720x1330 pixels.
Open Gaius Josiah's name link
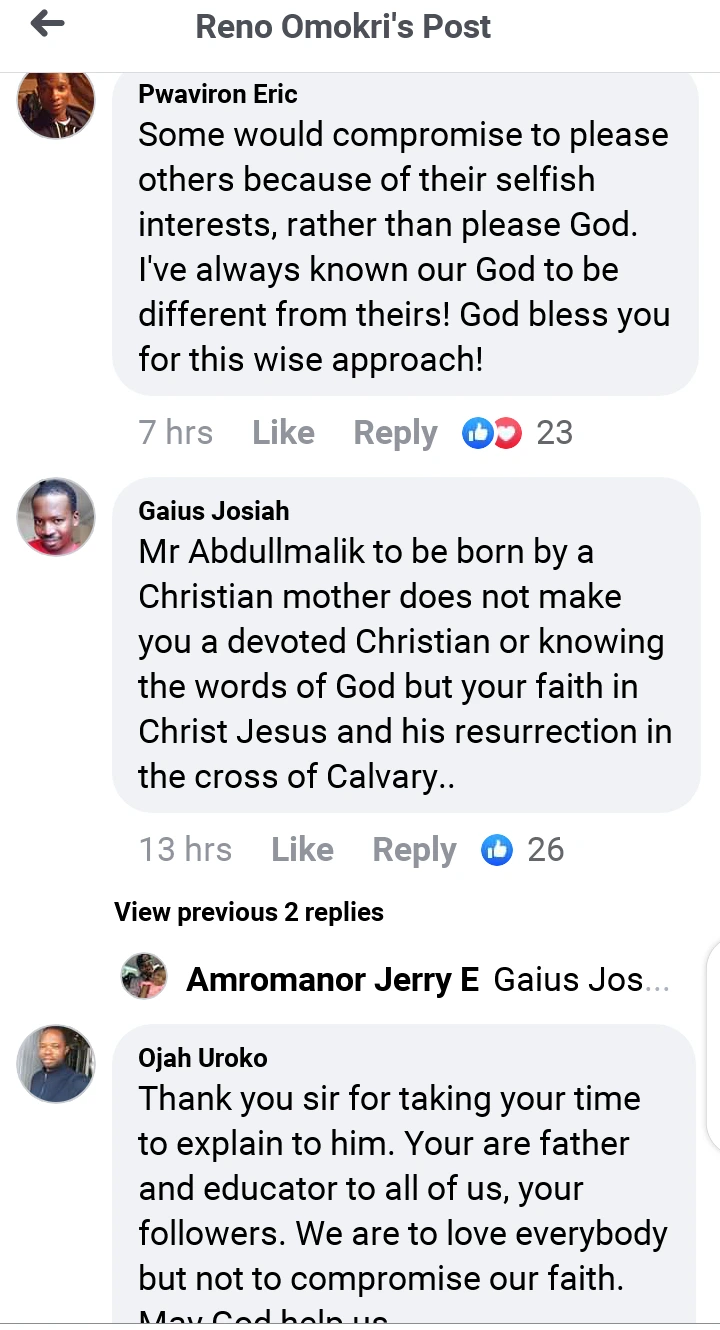(214, 511)
